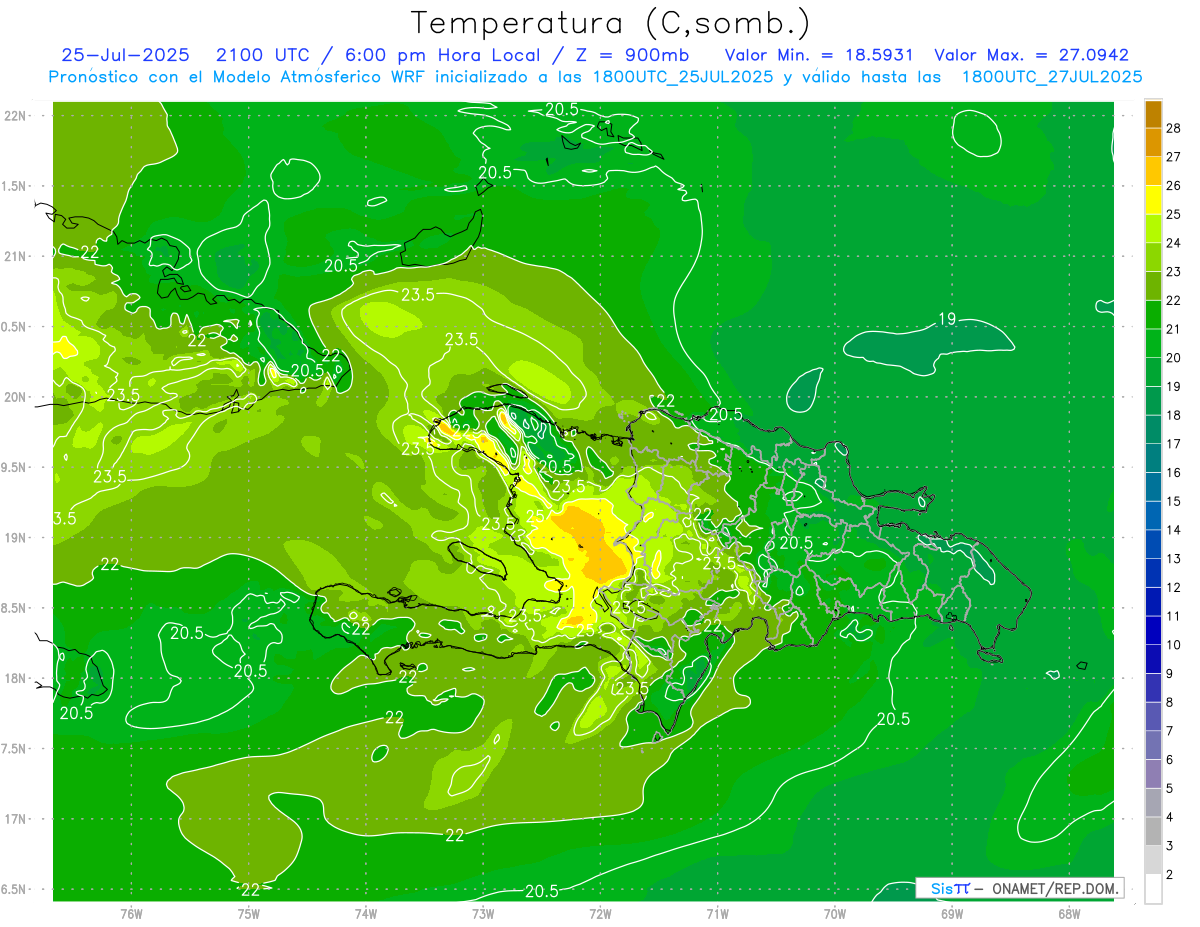The width and height of the screenshot is (1200, 927).
Task: Click the "18N" latitude axis label
Action: 15,678
